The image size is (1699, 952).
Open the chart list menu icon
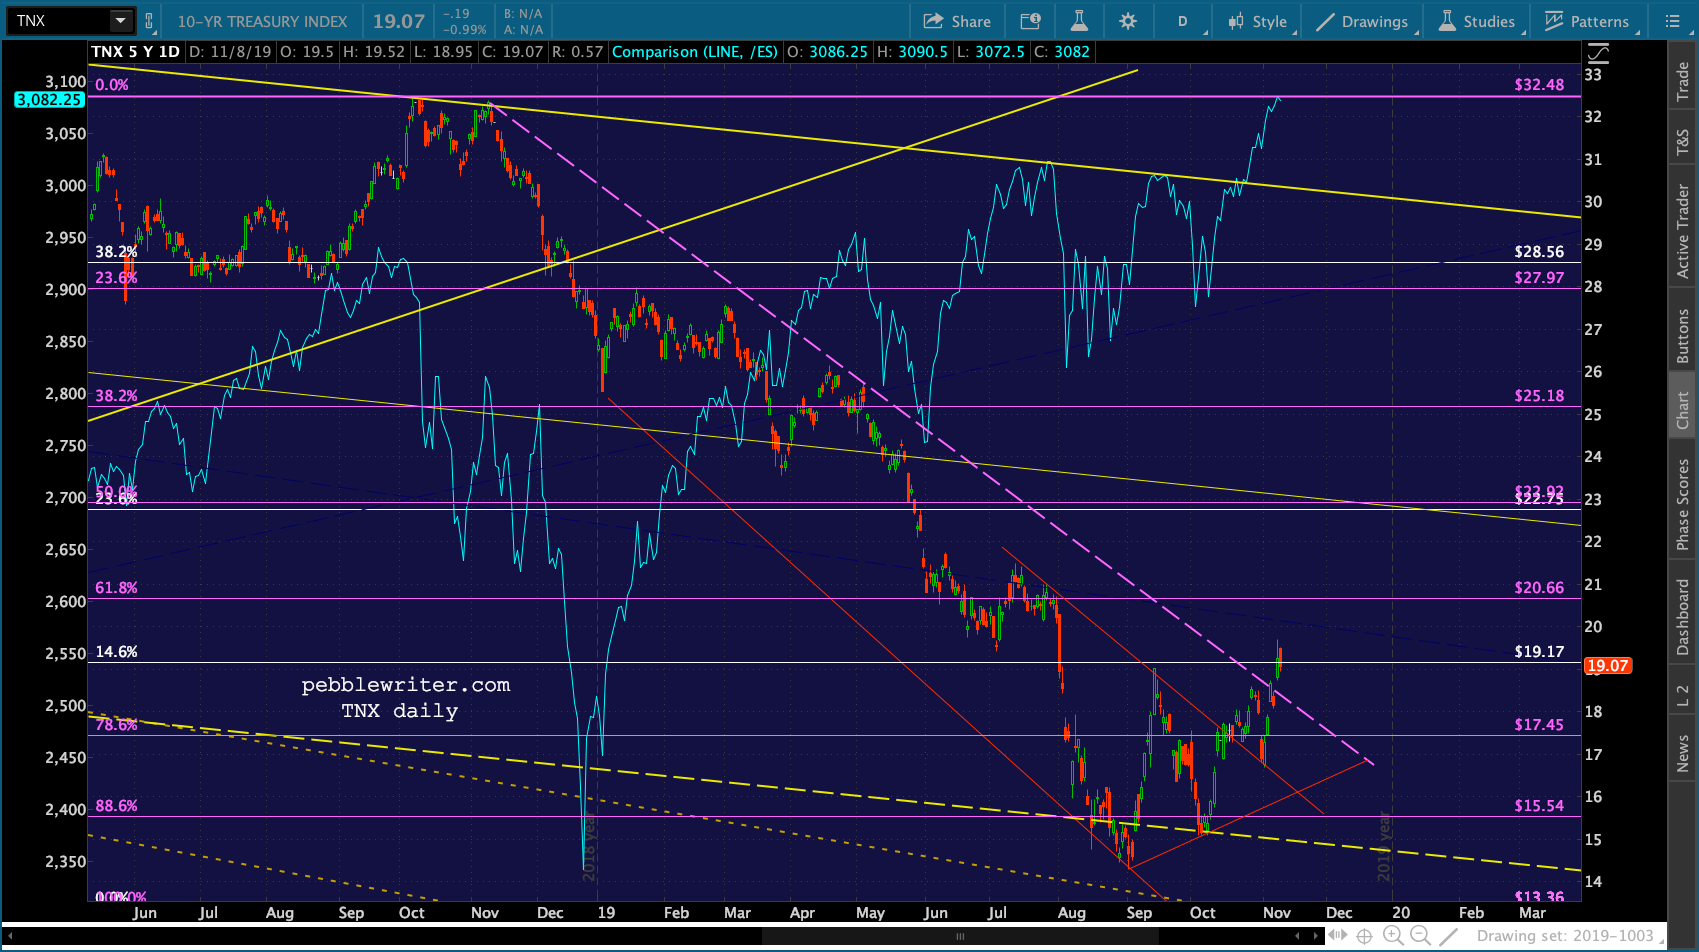click(x=1672, y=21)
